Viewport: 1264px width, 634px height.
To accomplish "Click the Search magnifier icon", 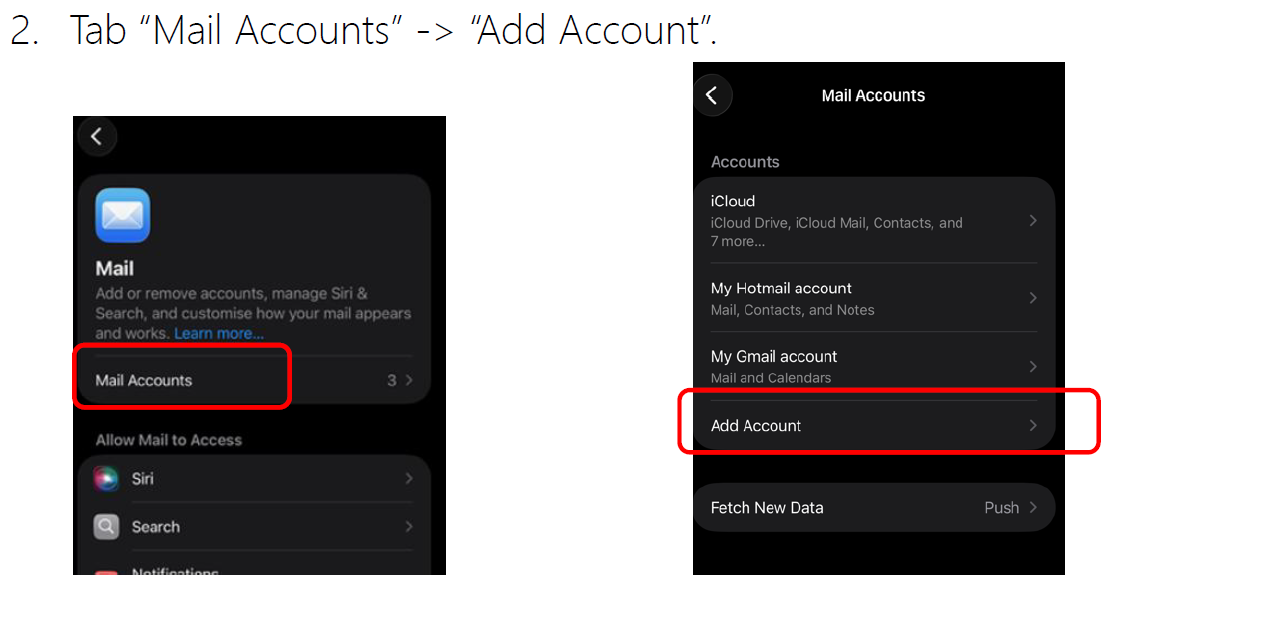I will 106,526.
